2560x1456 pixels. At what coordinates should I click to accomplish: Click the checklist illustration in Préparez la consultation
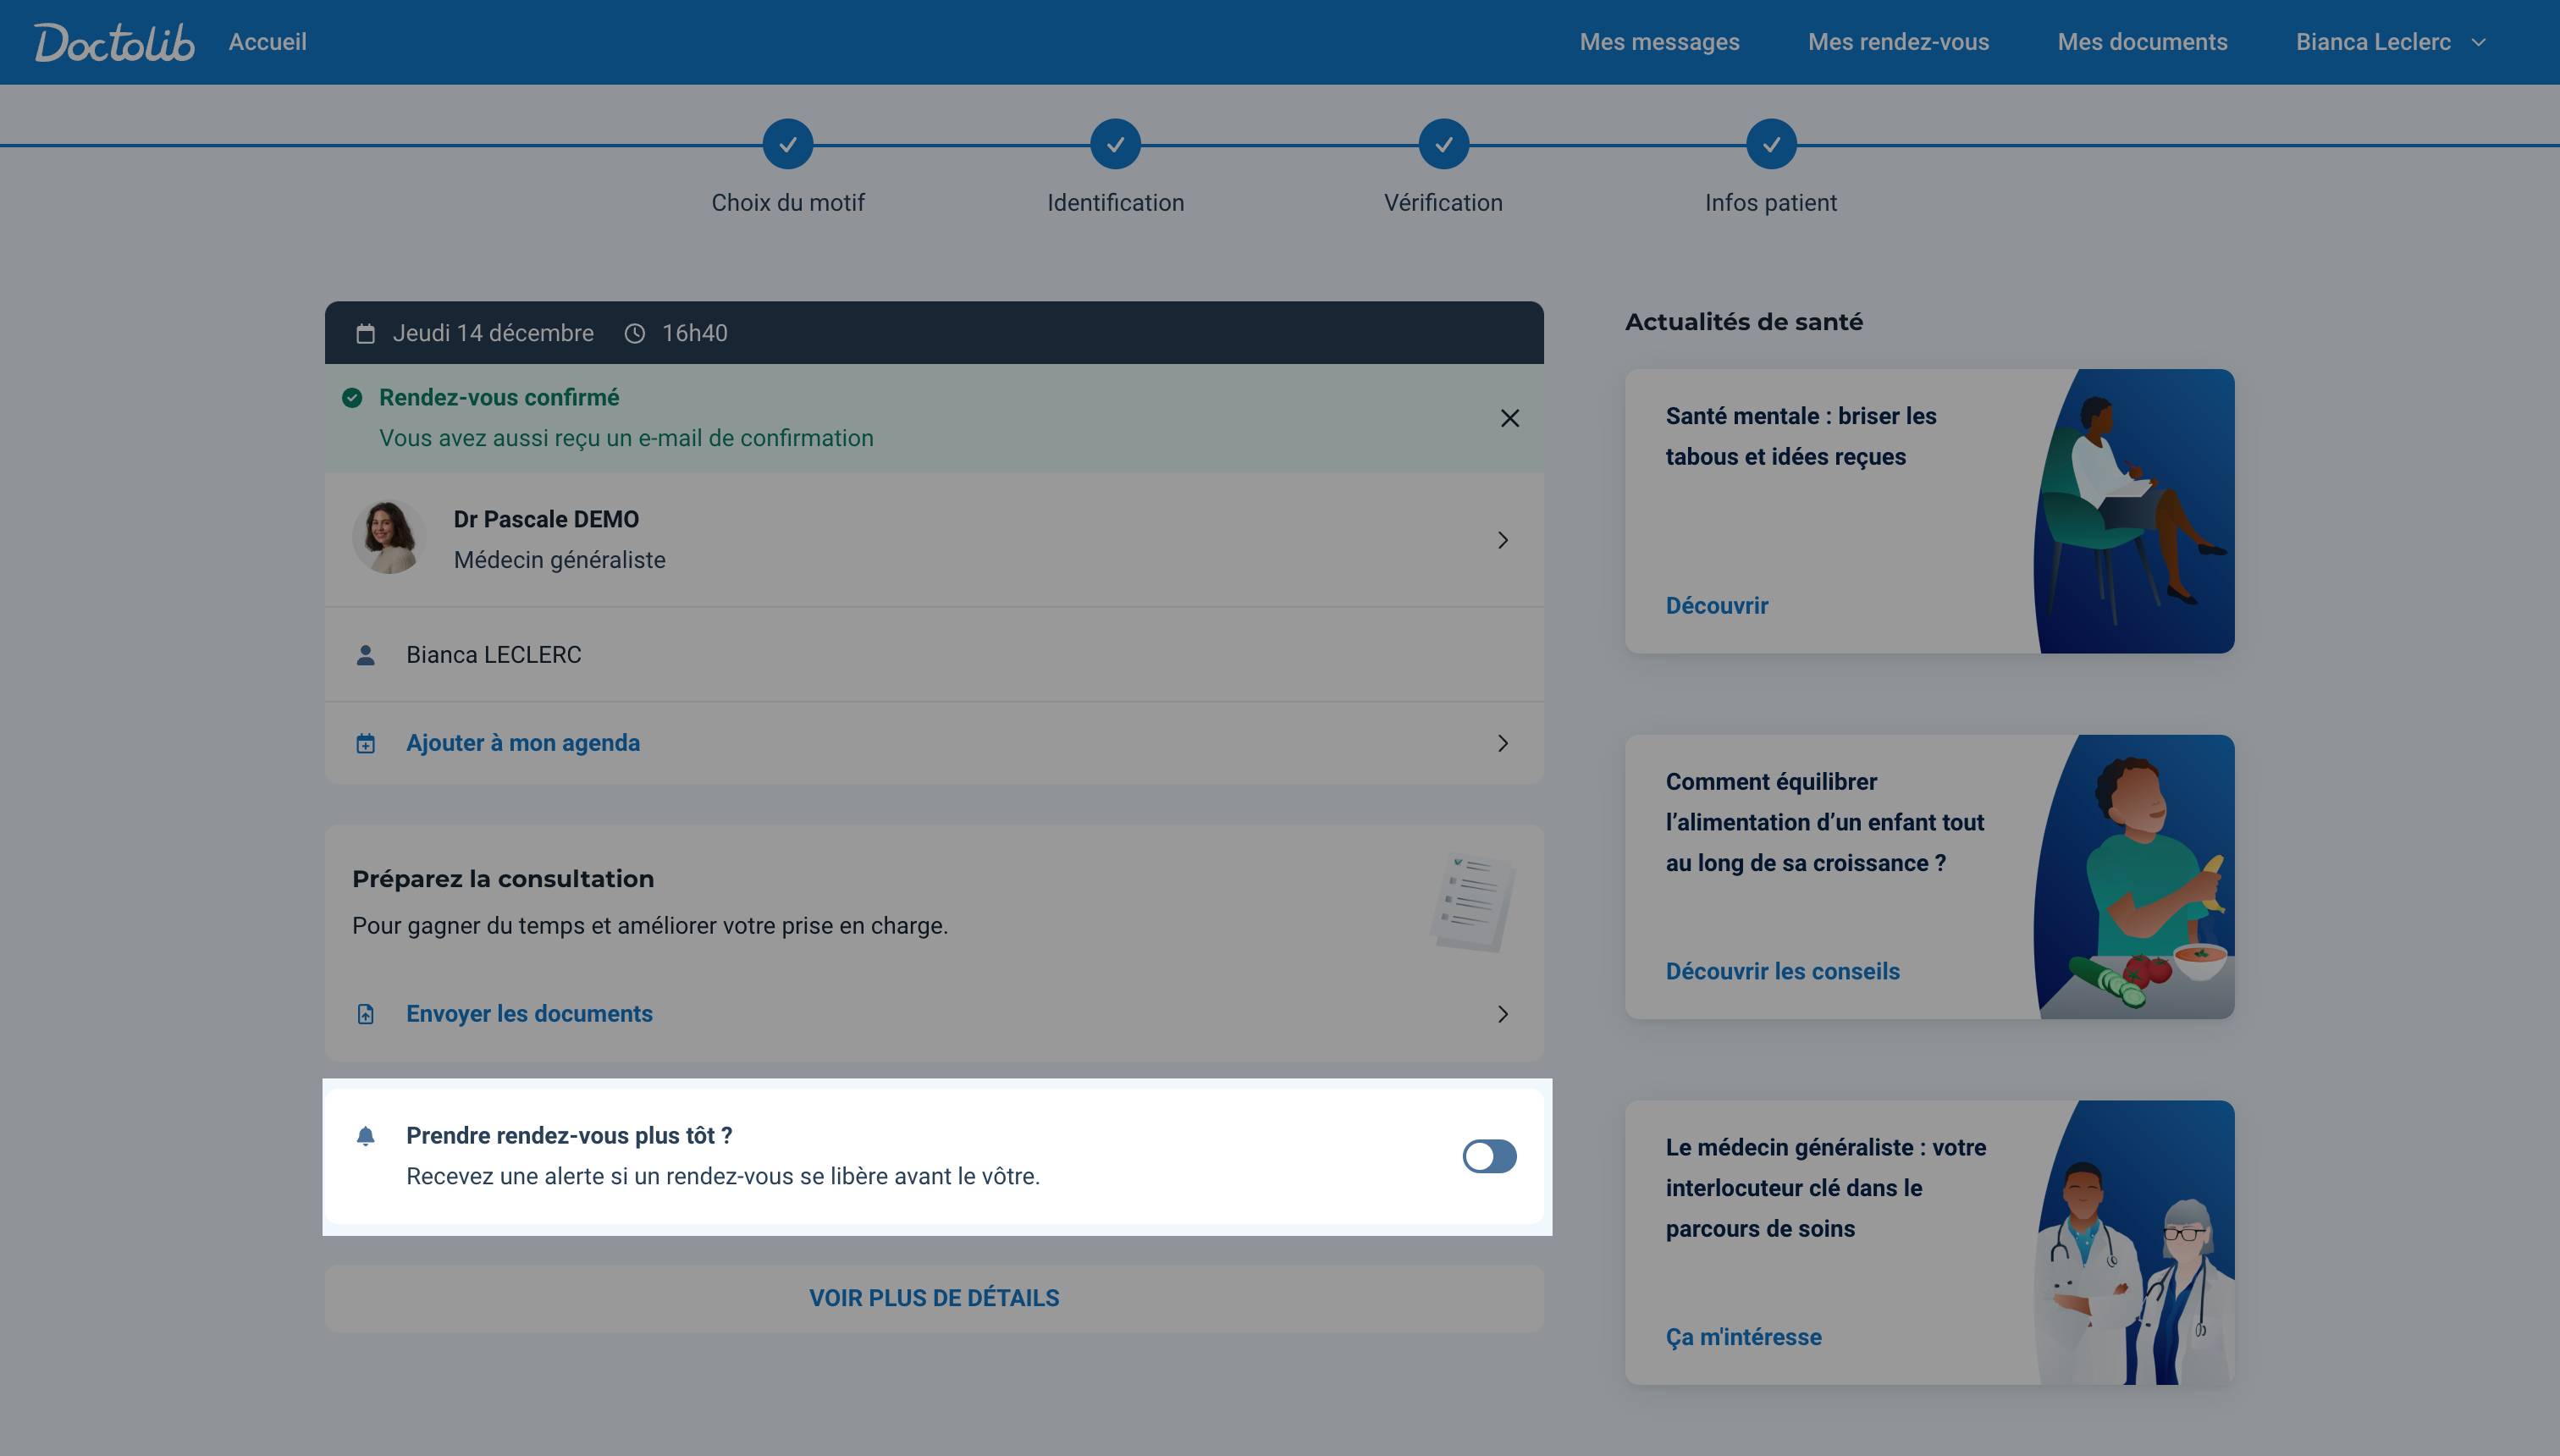pos(1473,901)
